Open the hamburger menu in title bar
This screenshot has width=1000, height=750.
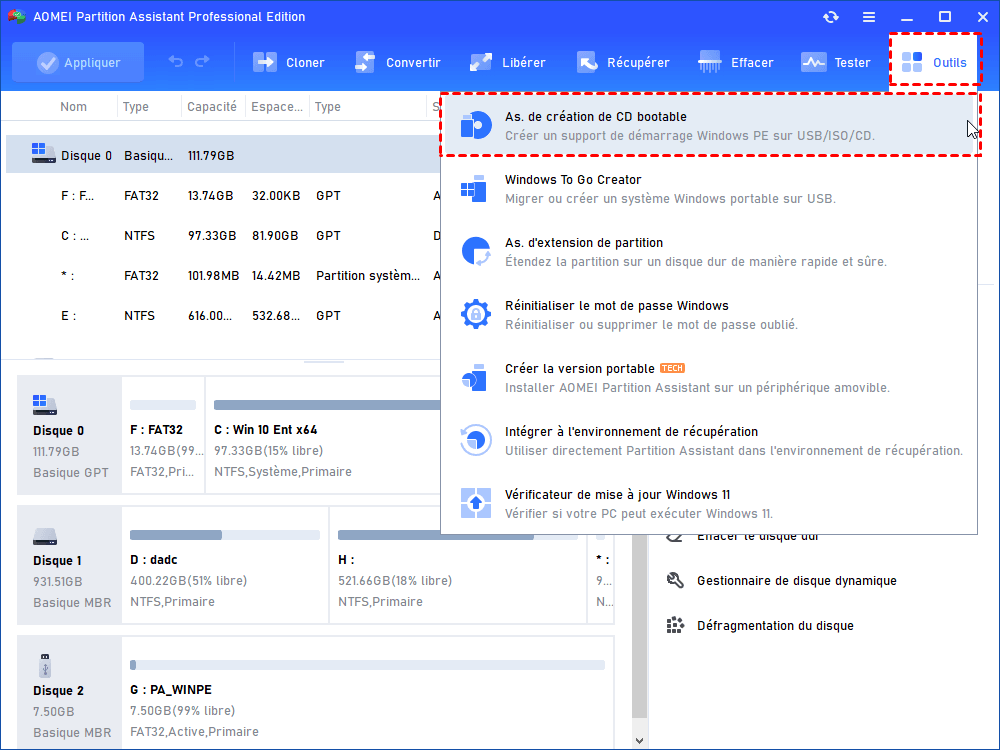point(869,17)
